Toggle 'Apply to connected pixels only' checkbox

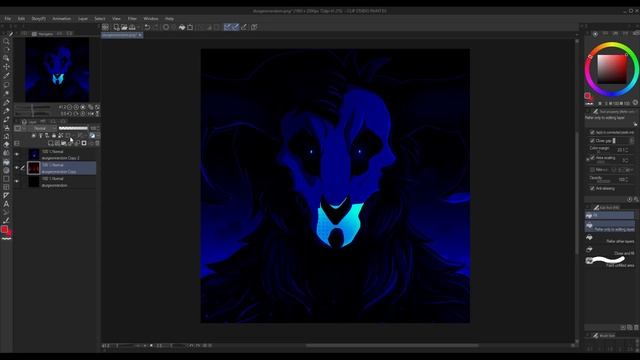592,132
